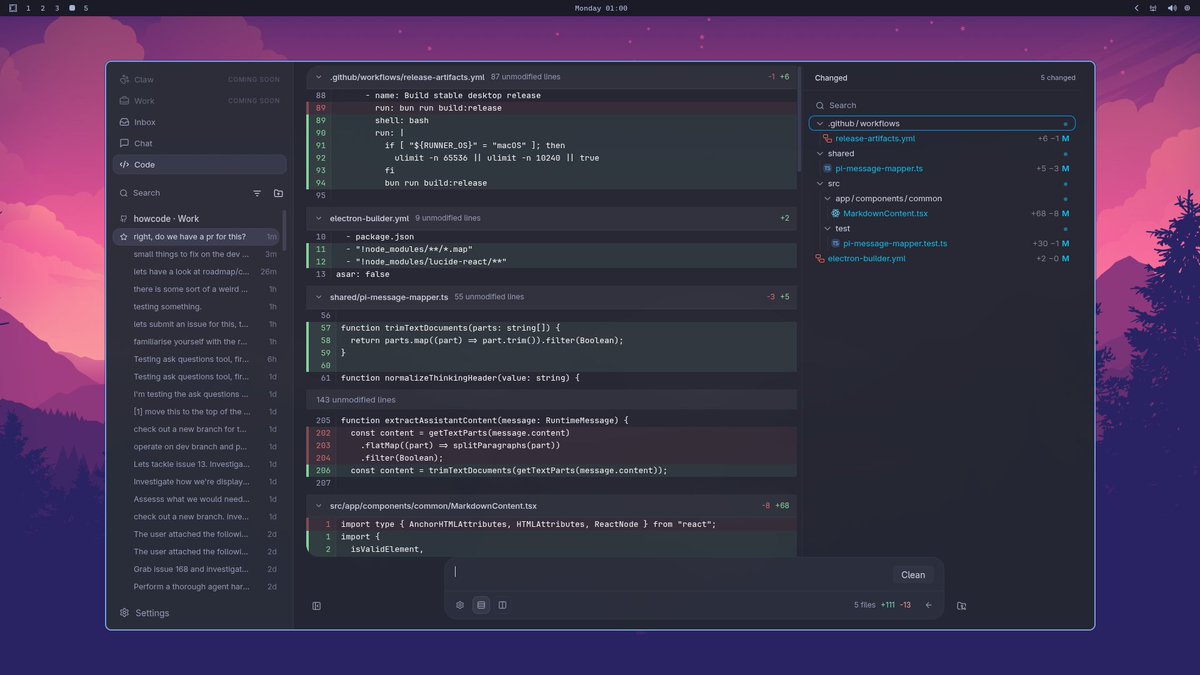
Task: Open session 'testing something.'
Action: [198, 307]
